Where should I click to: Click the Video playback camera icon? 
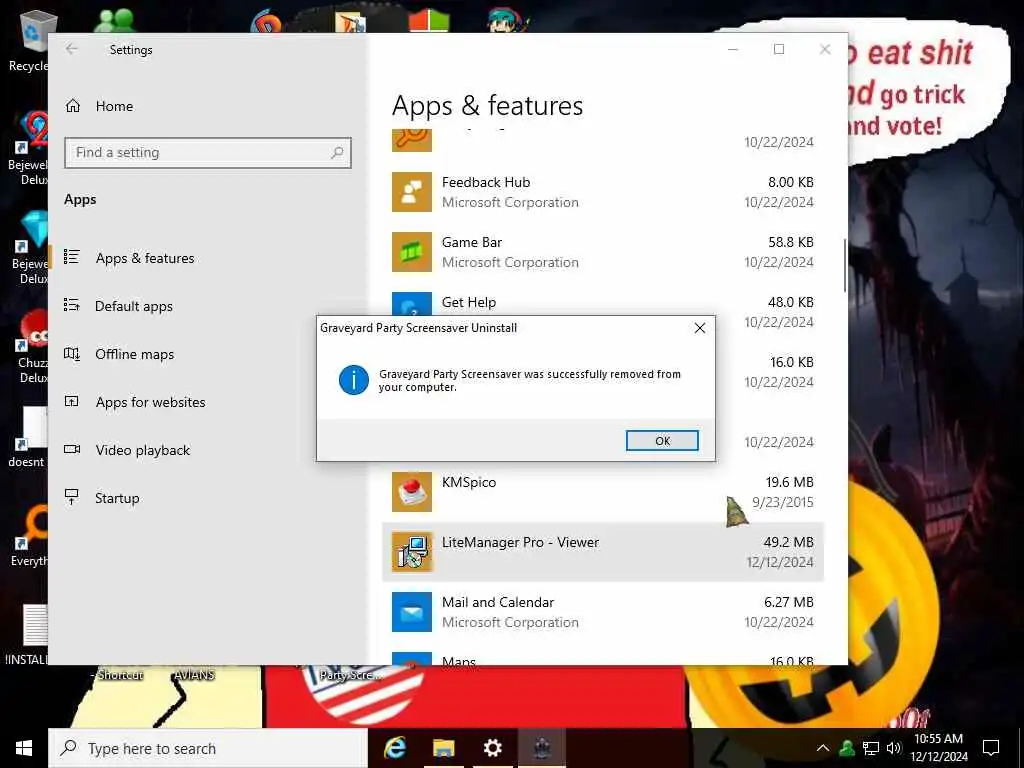72,449
